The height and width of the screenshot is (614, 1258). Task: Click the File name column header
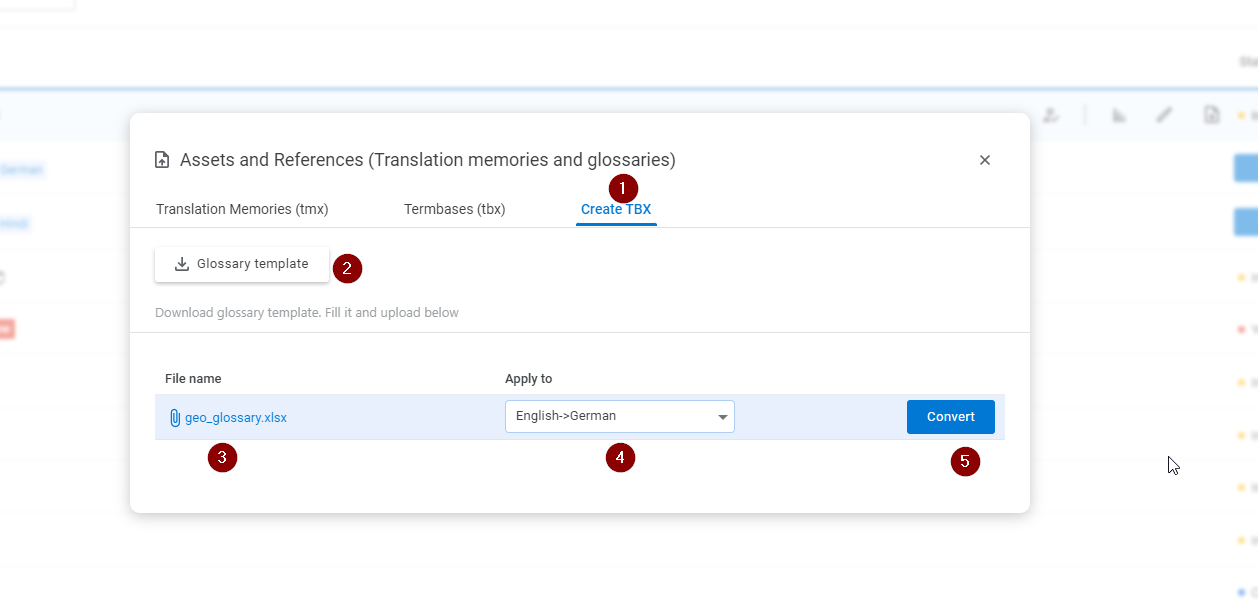click(193, 379)
